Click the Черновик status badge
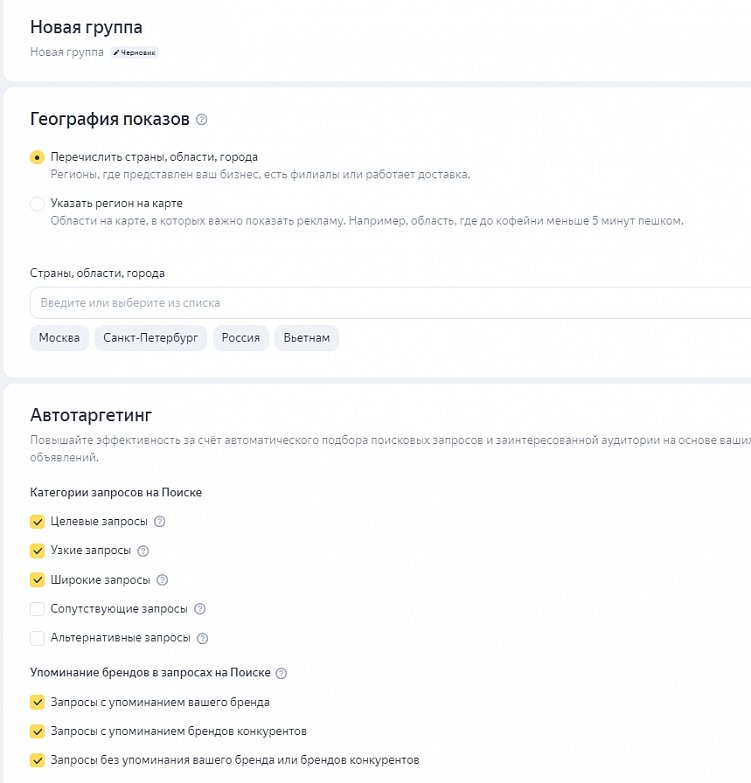This screenshot has width=751, height=783. (x=134, y=52)
